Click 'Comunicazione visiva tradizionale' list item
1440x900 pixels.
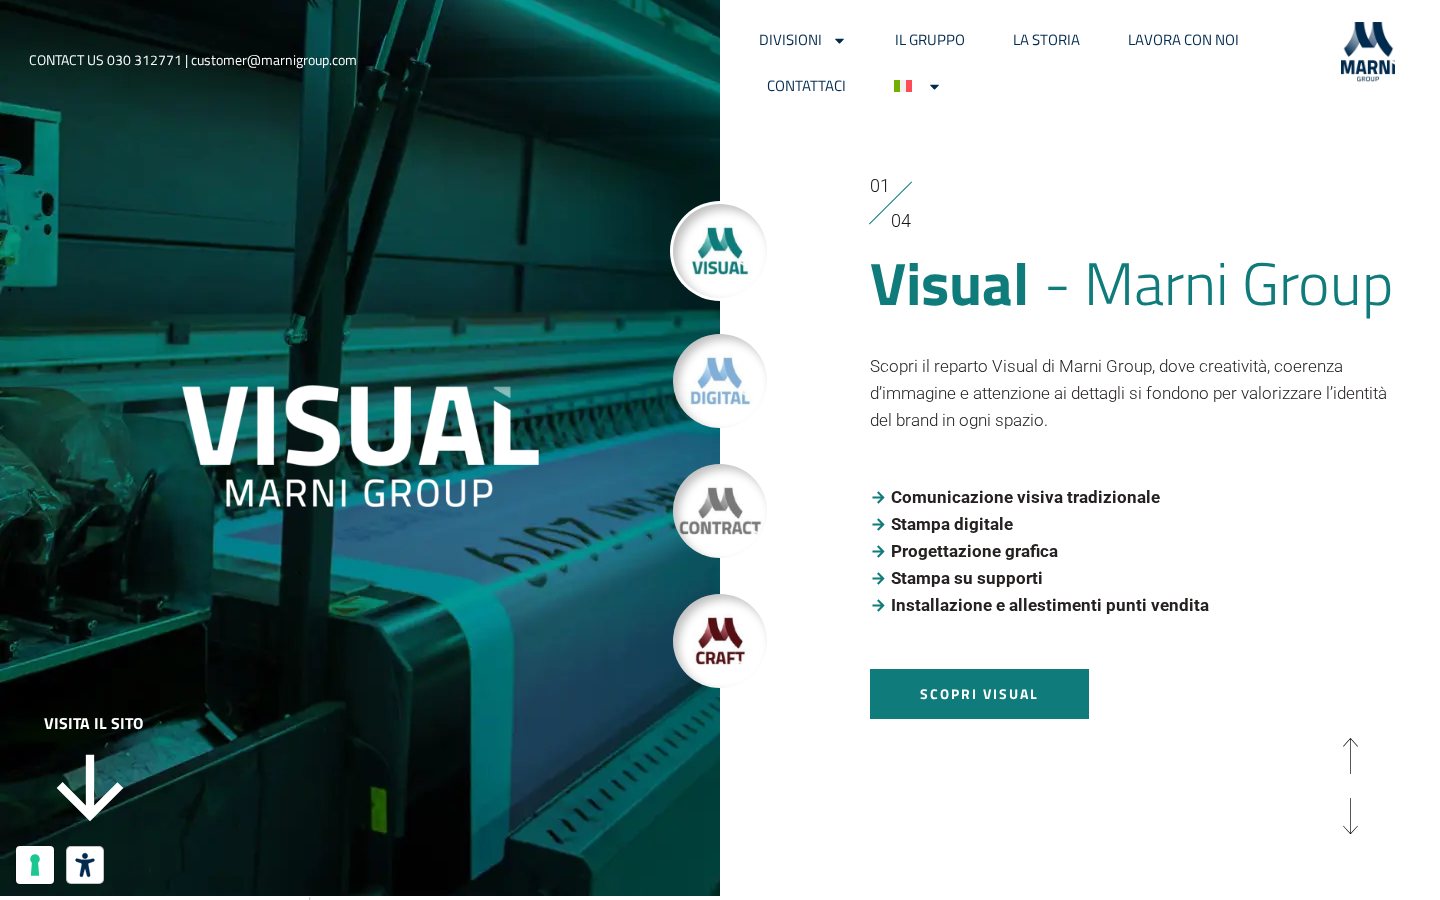pyautogui.click(x=1025, y=497)
